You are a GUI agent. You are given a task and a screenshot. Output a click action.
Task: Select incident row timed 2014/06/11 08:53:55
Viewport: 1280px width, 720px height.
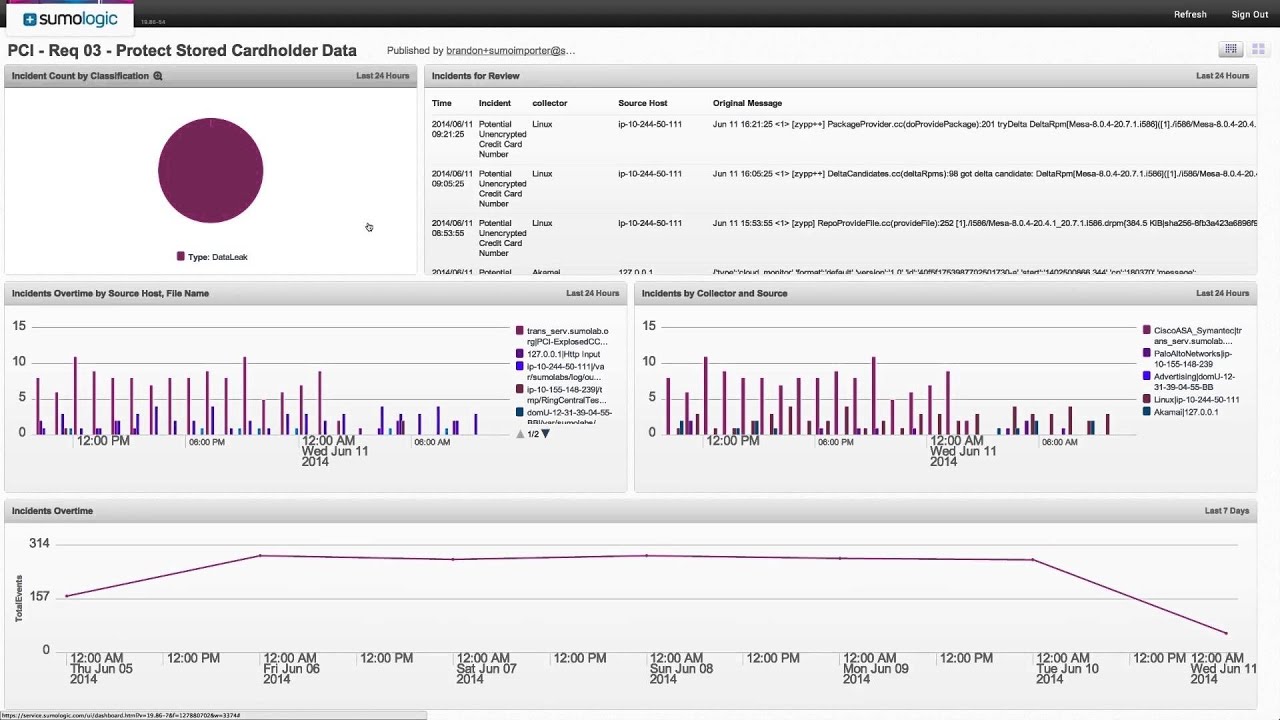tap(841, 238)
